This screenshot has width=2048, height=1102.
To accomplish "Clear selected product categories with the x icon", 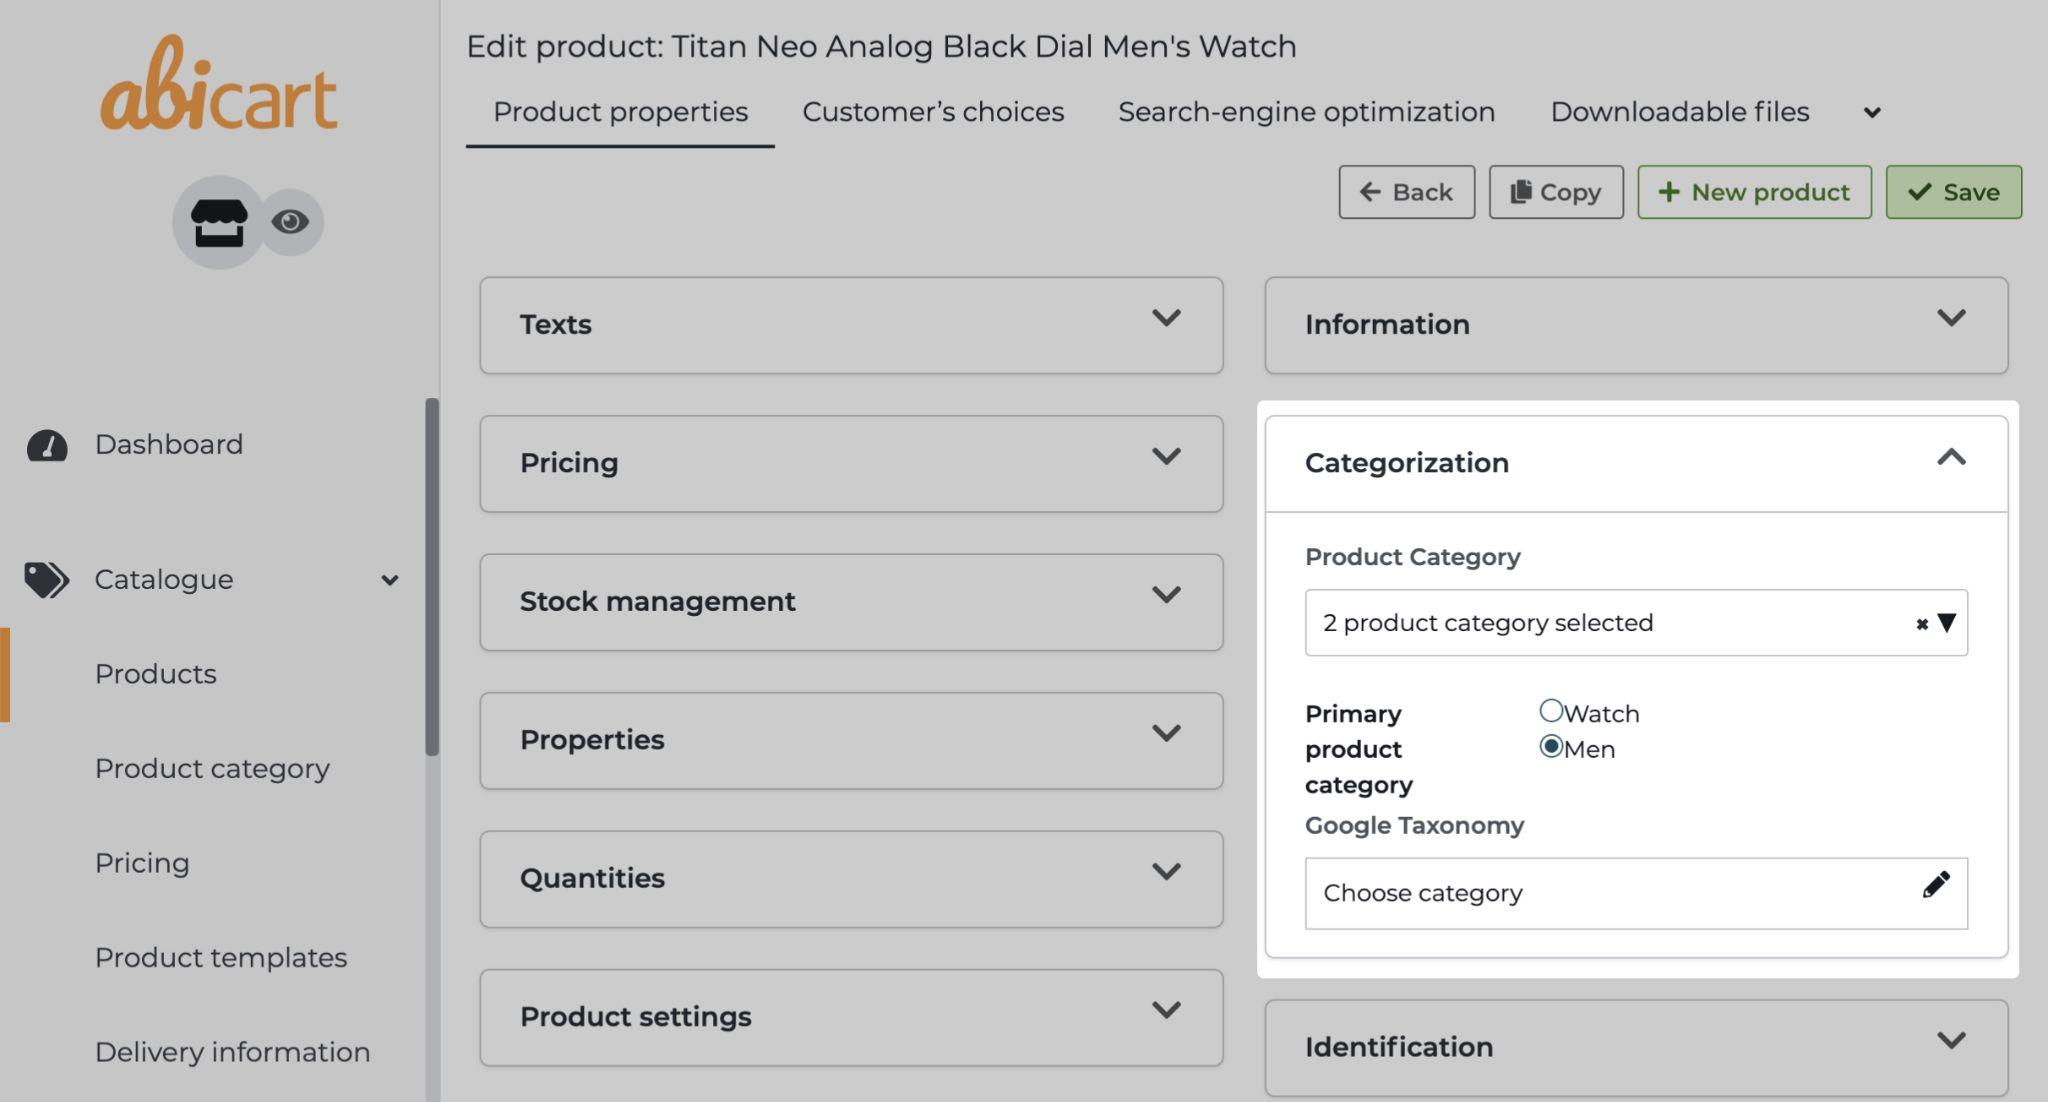I will (1921, 624).
